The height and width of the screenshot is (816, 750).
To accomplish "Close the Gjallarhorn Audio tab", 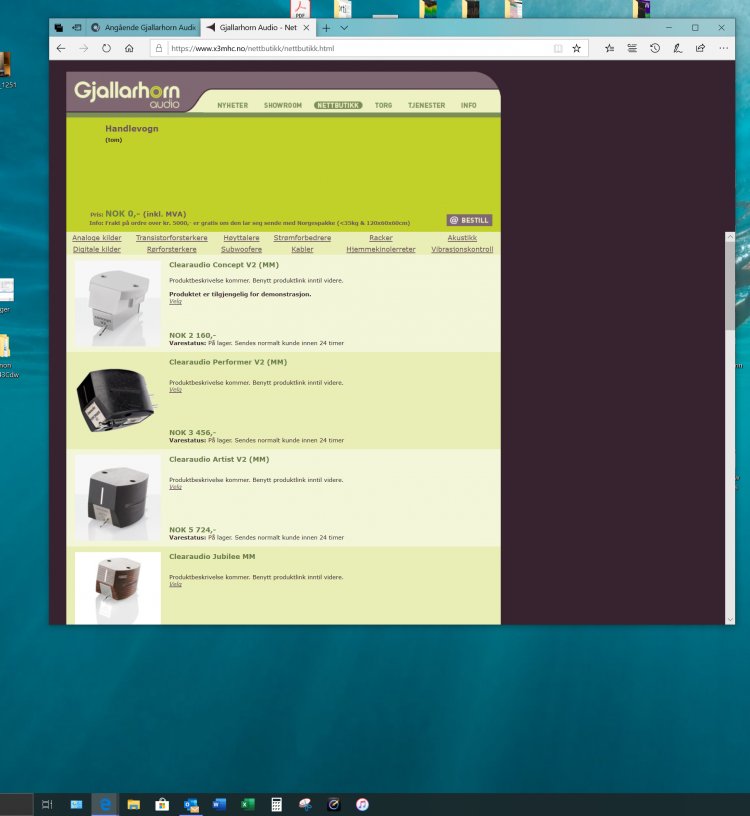I will (307, 28).
